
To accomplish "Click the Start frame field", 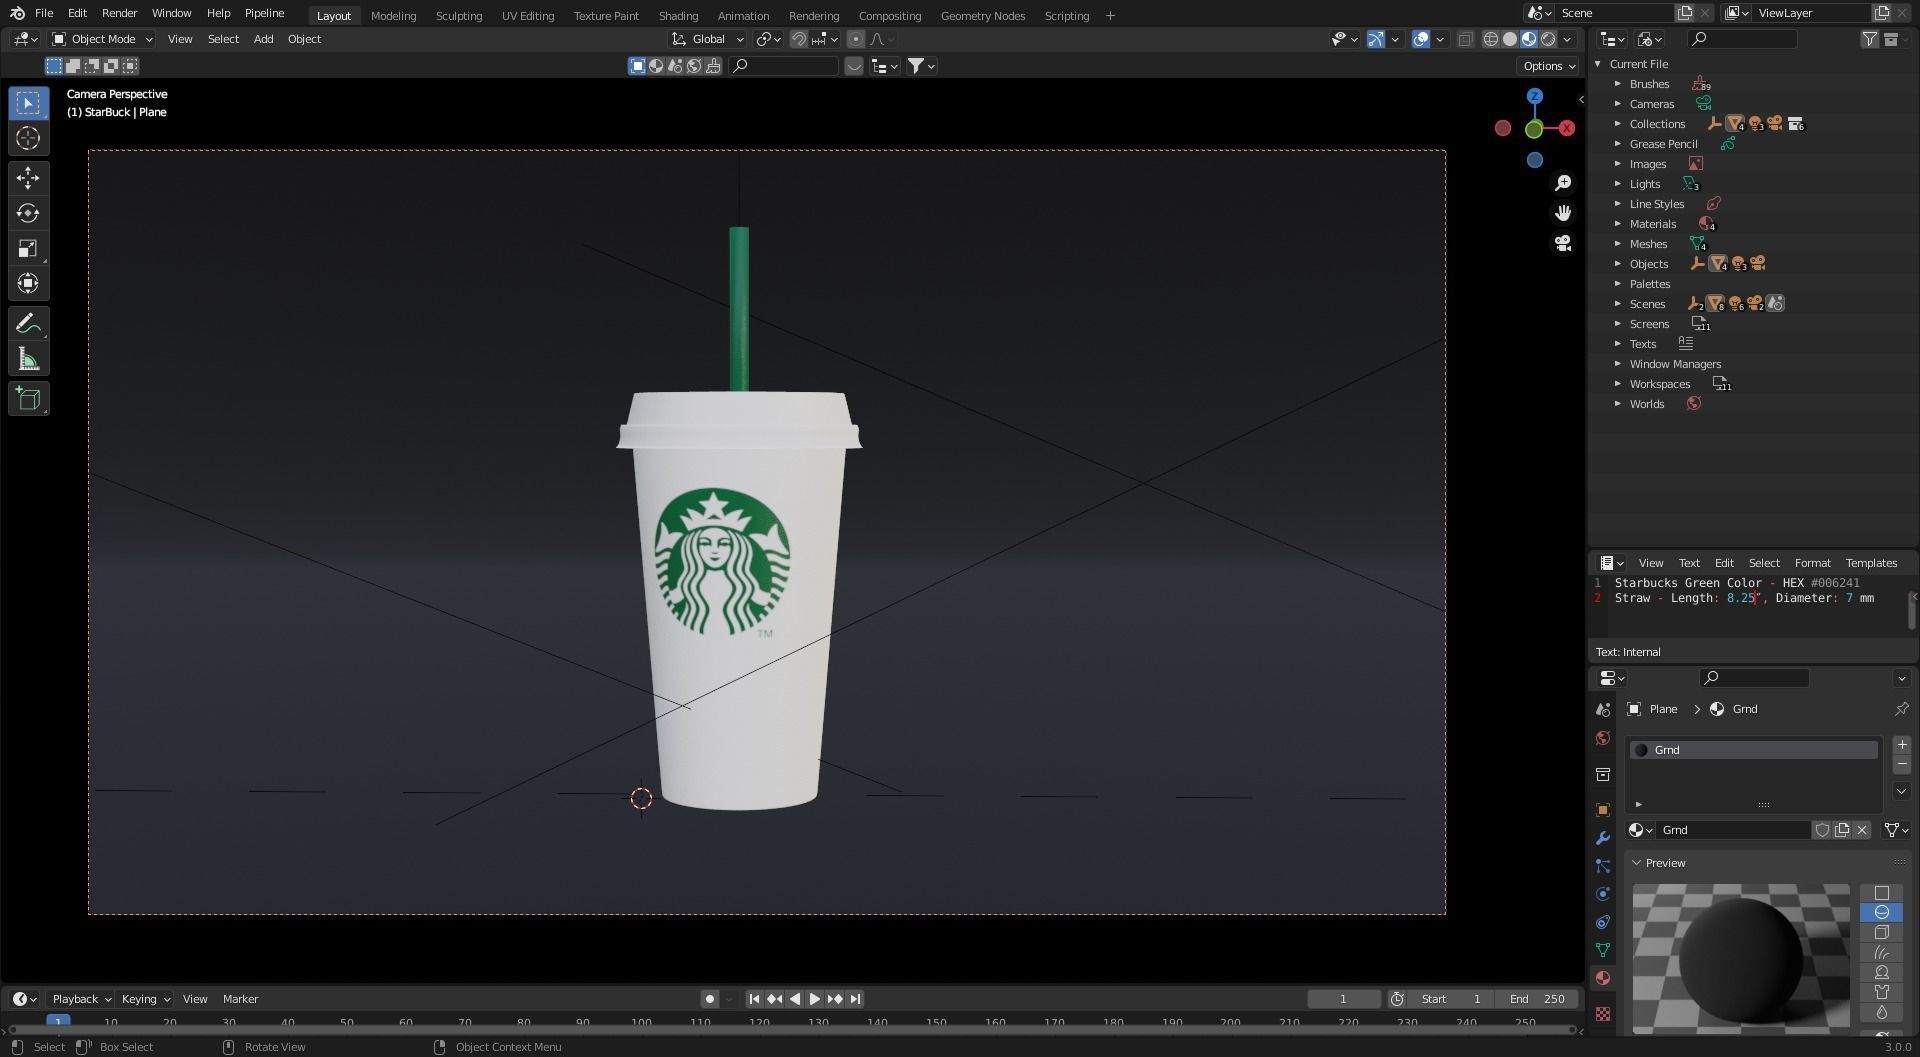I will click(1451, 999).
